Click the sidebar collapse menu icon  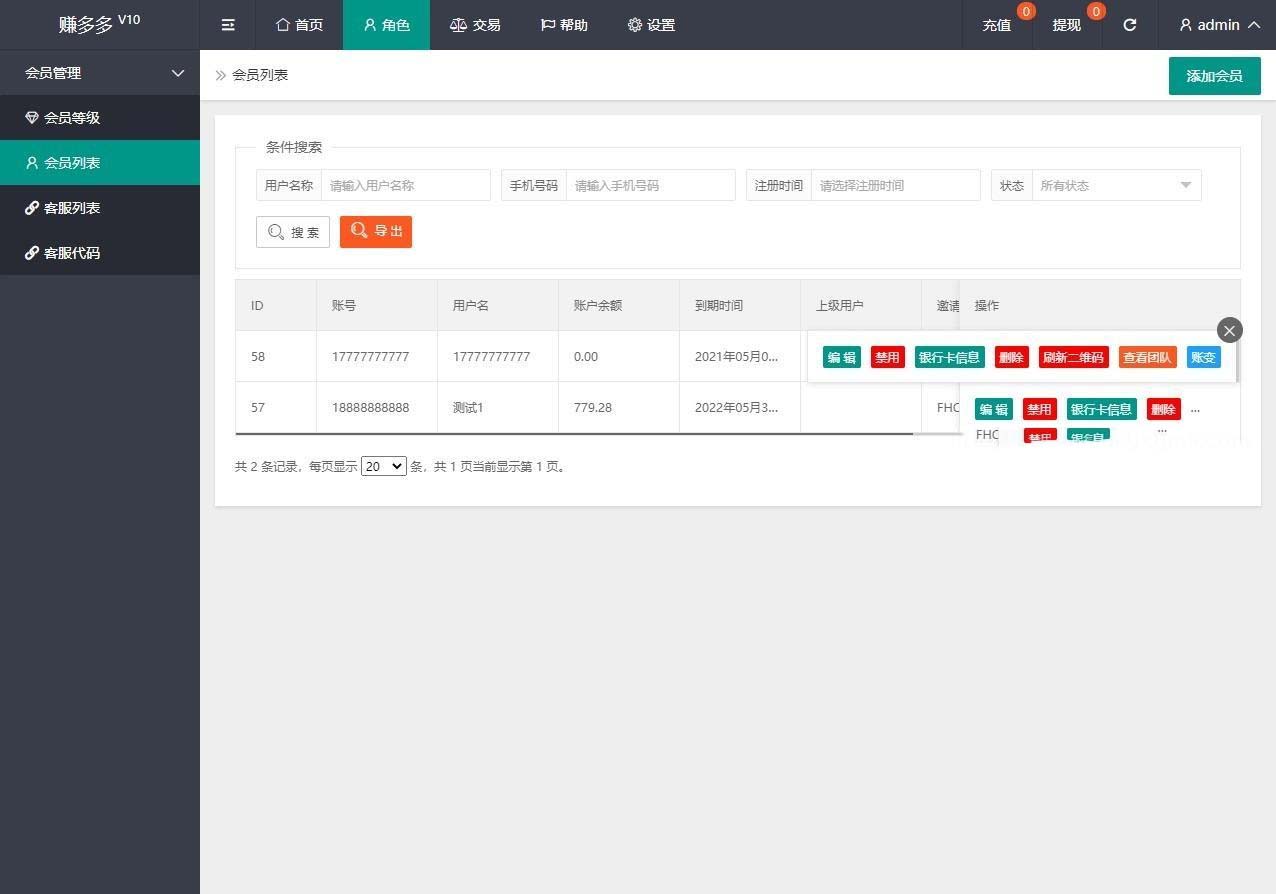[228, 25]
